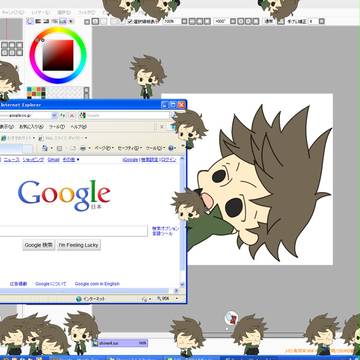The height and width of the screenshot is (360, 360).
Task: Click the Redo button in SAI's toolbar
Action: point(104,21)
